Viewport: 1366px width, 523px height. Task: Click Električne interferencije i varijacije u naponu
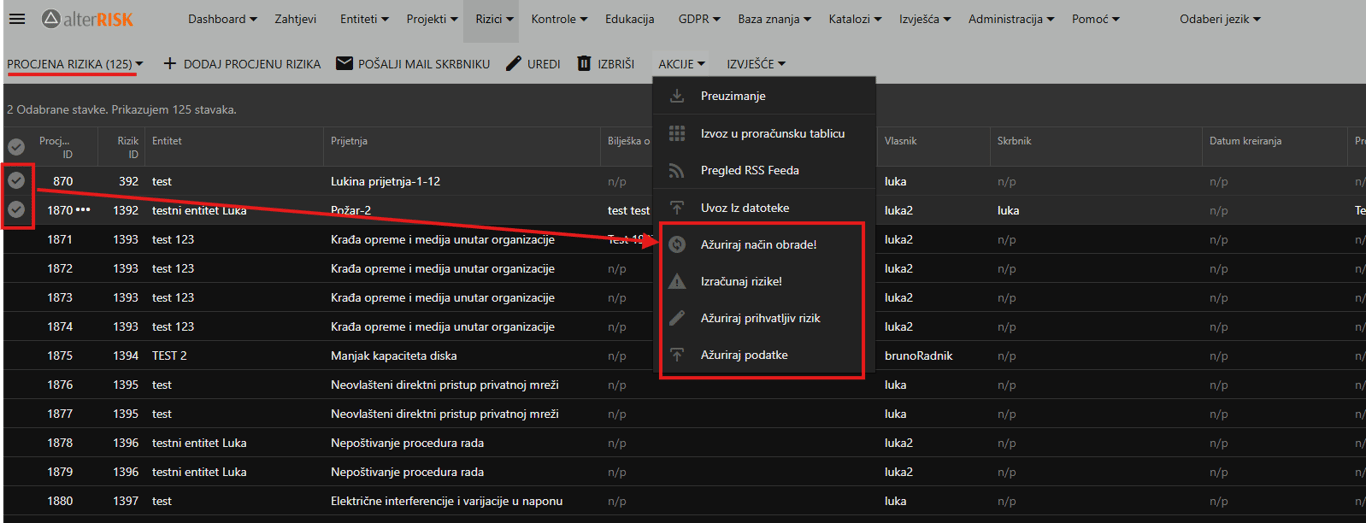[447, 501]
